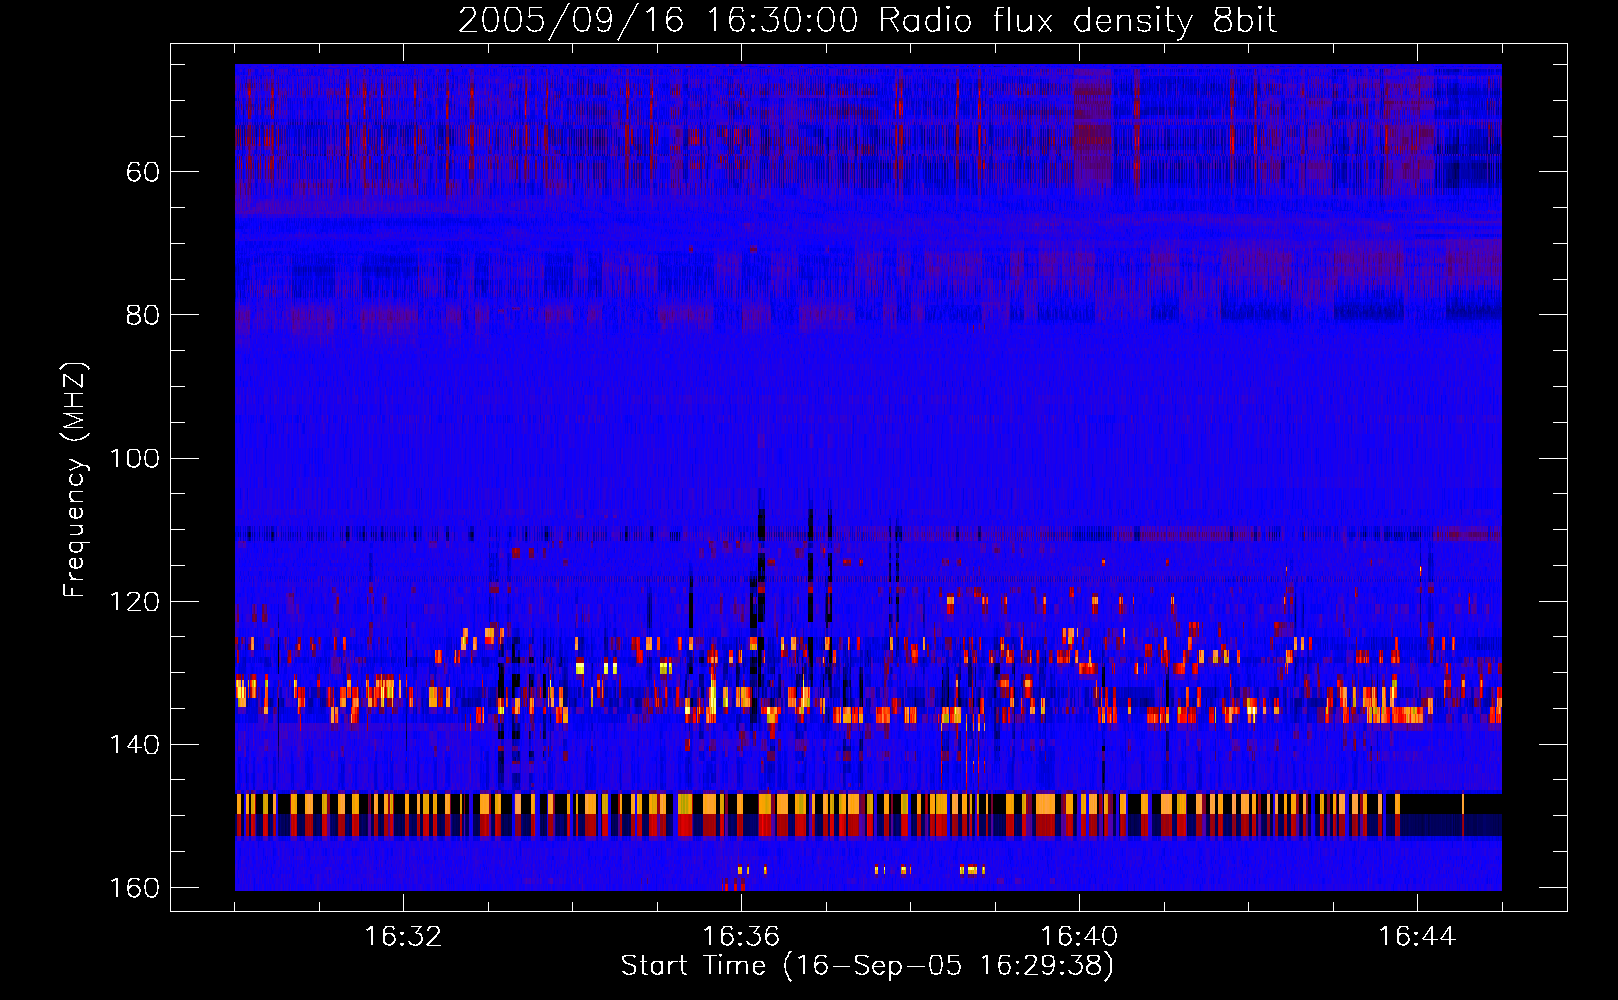Screen dimensions: 1618x1000
Task: Click the 16:36 time tick label
Action: pyautogui.click(x=741, y=937)
